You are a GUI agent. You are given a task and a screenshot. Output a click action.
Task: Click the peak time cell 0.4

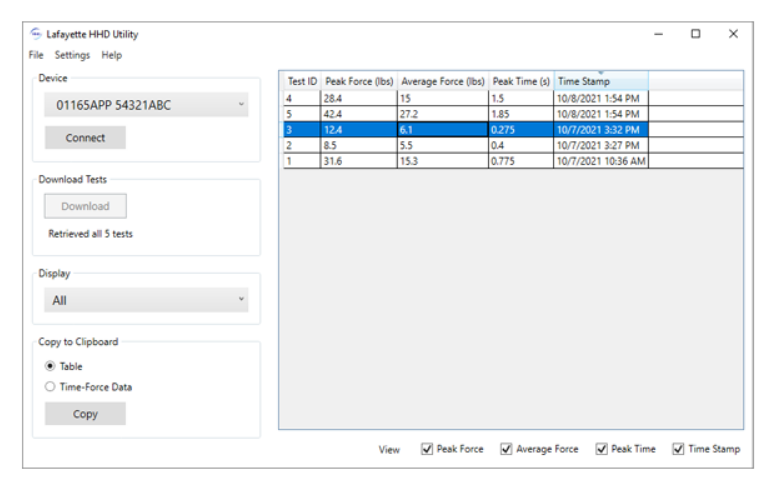tap(521, 146)
